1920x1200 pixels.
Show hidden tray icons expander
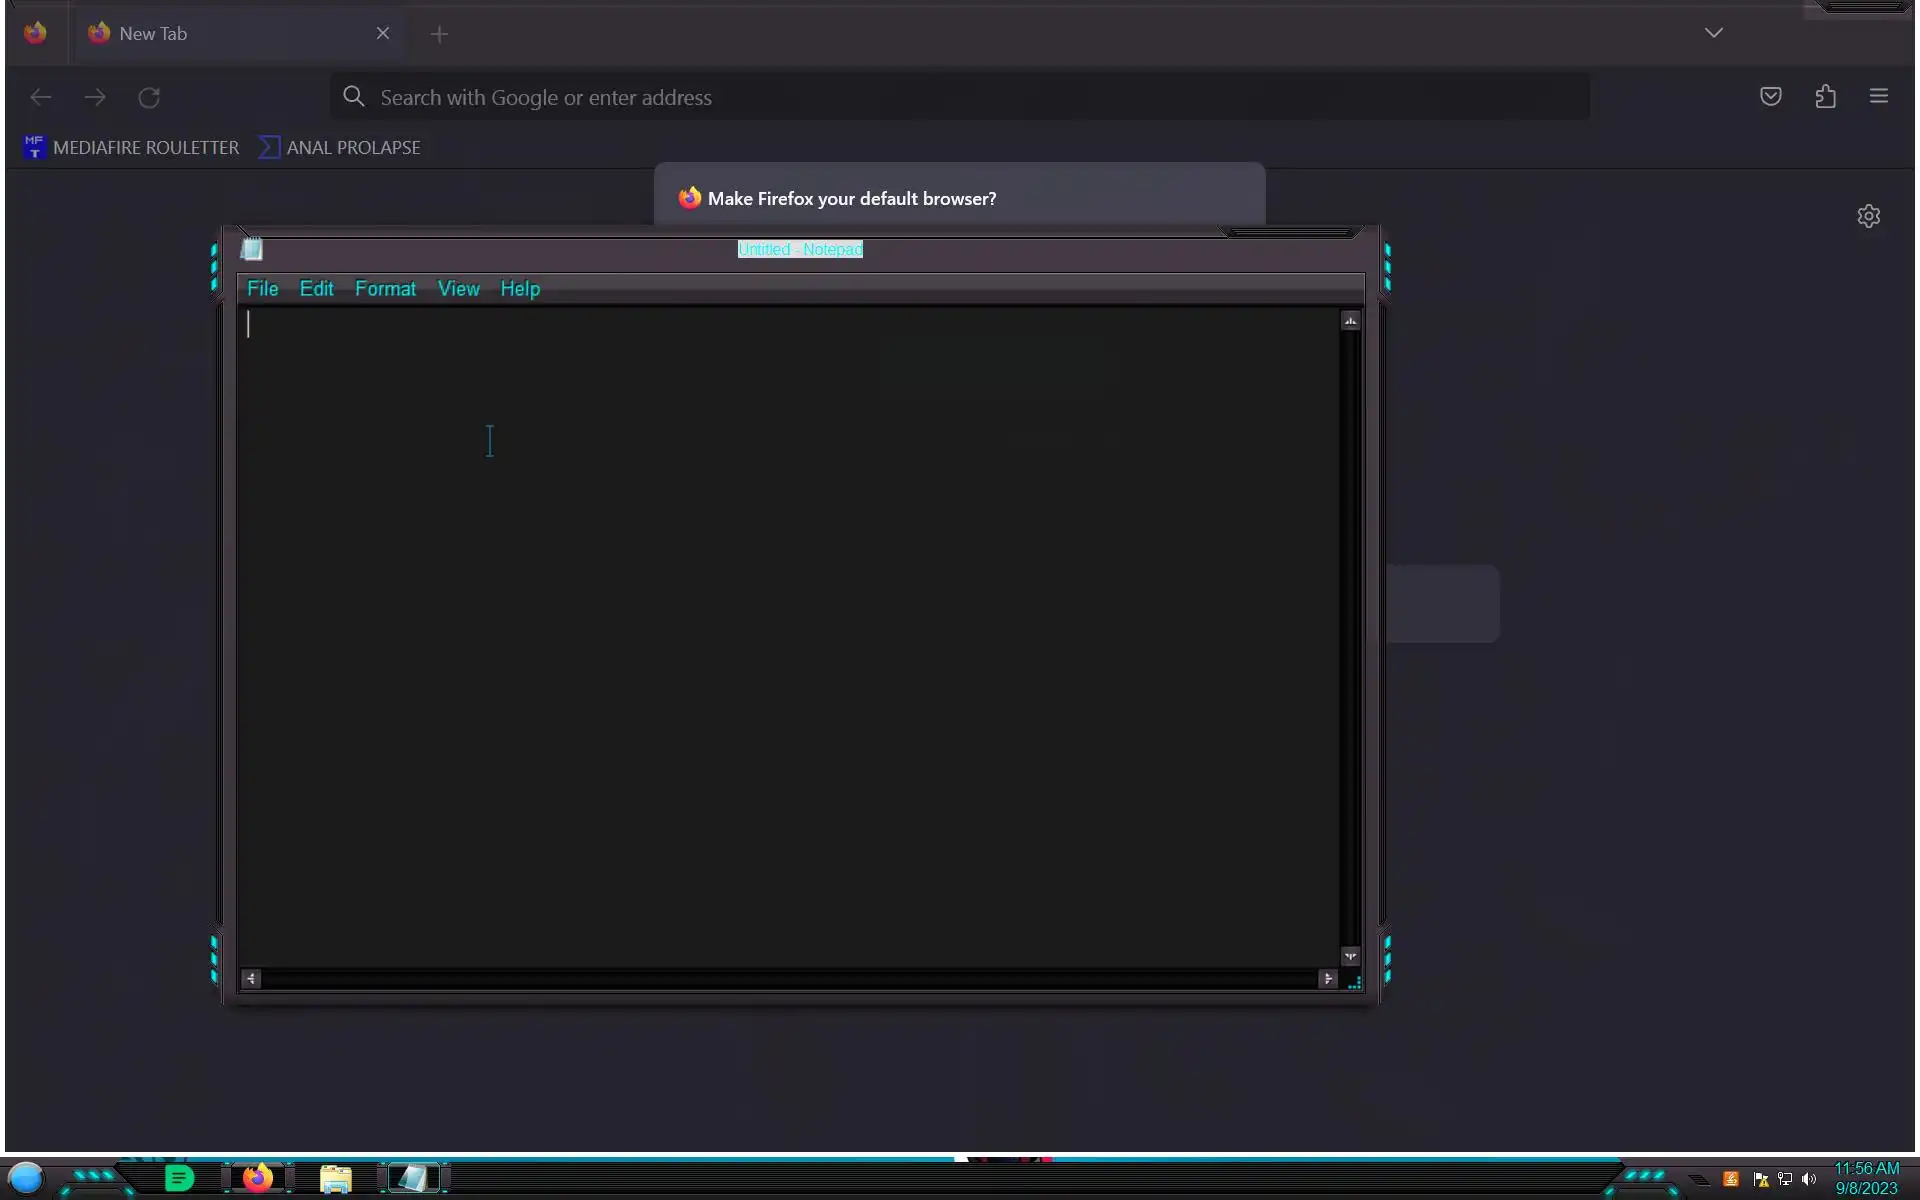pyautogui.click(x=1699, y=1179)
